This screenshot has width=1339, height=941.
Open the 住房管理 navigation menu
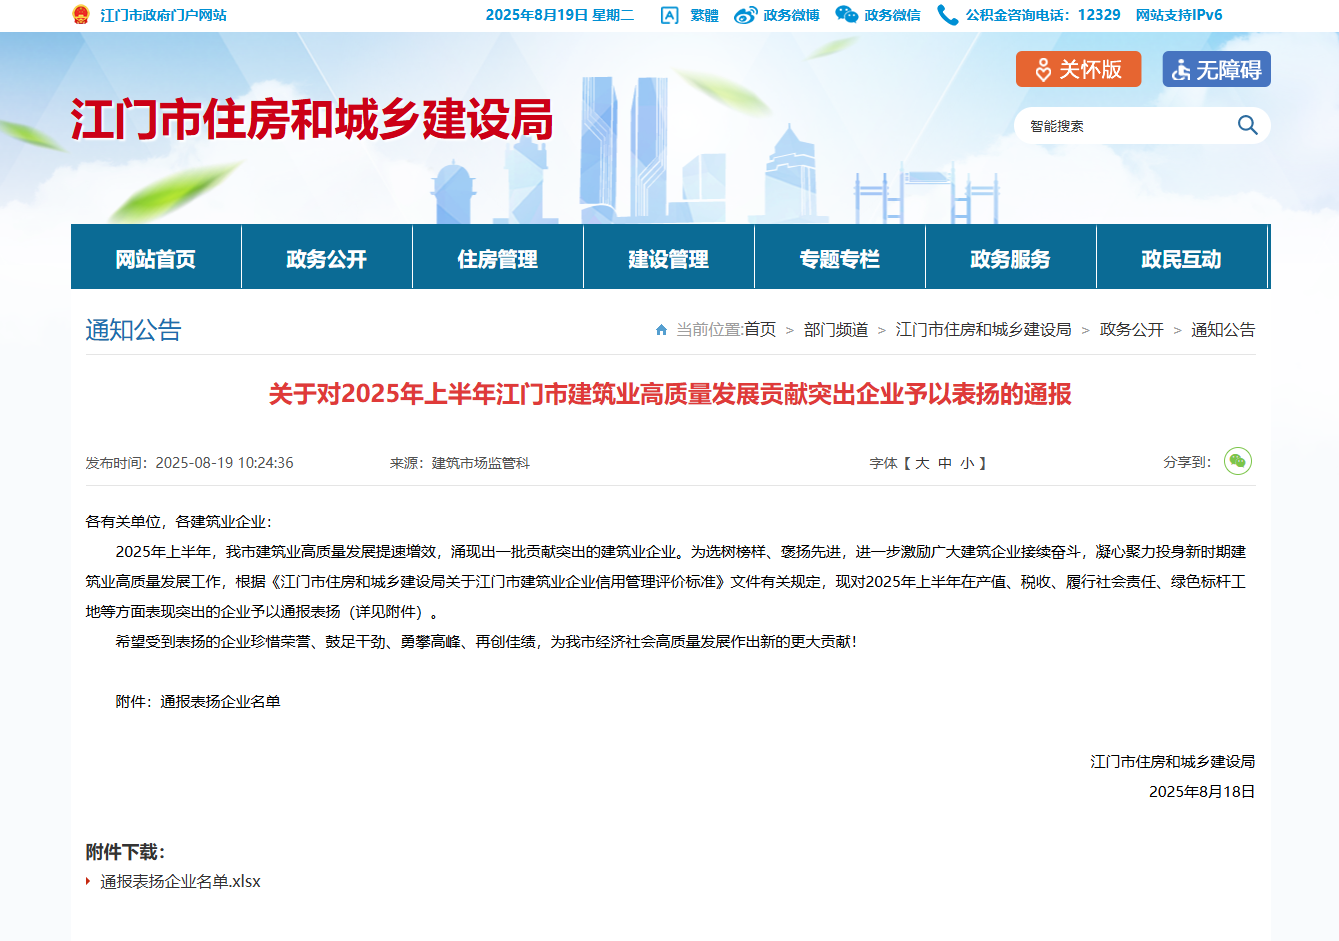coord(498,259)
